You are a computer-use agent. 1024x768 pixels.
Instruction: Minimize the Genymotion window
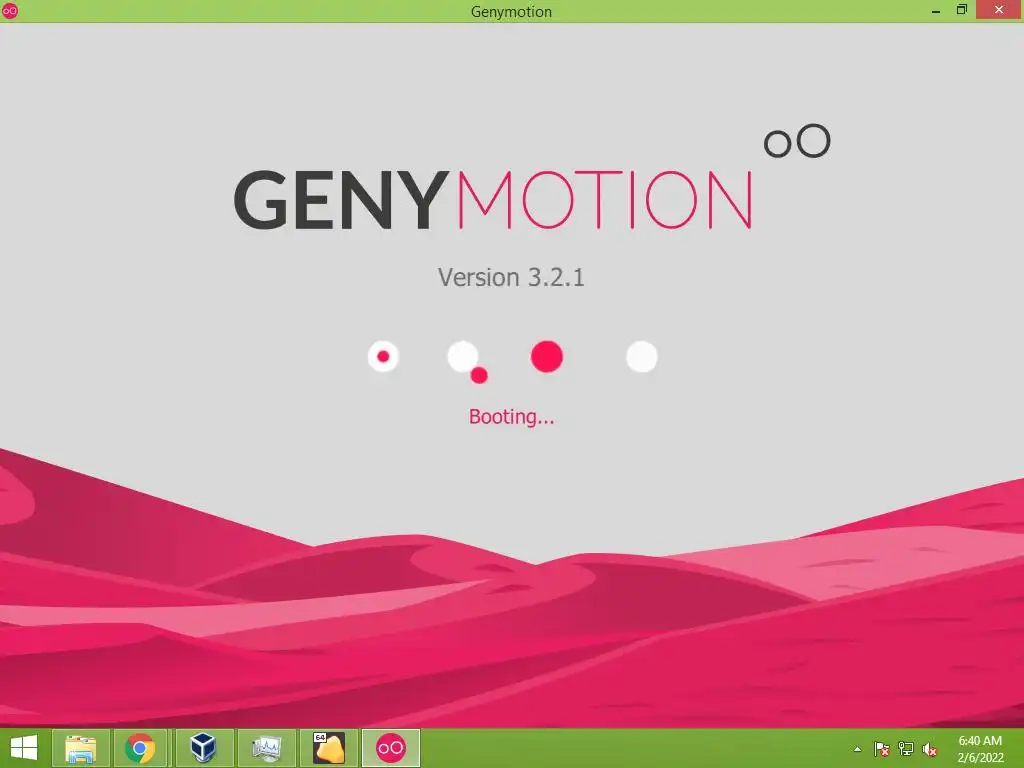pyautogui.click(x=936, y=10)
